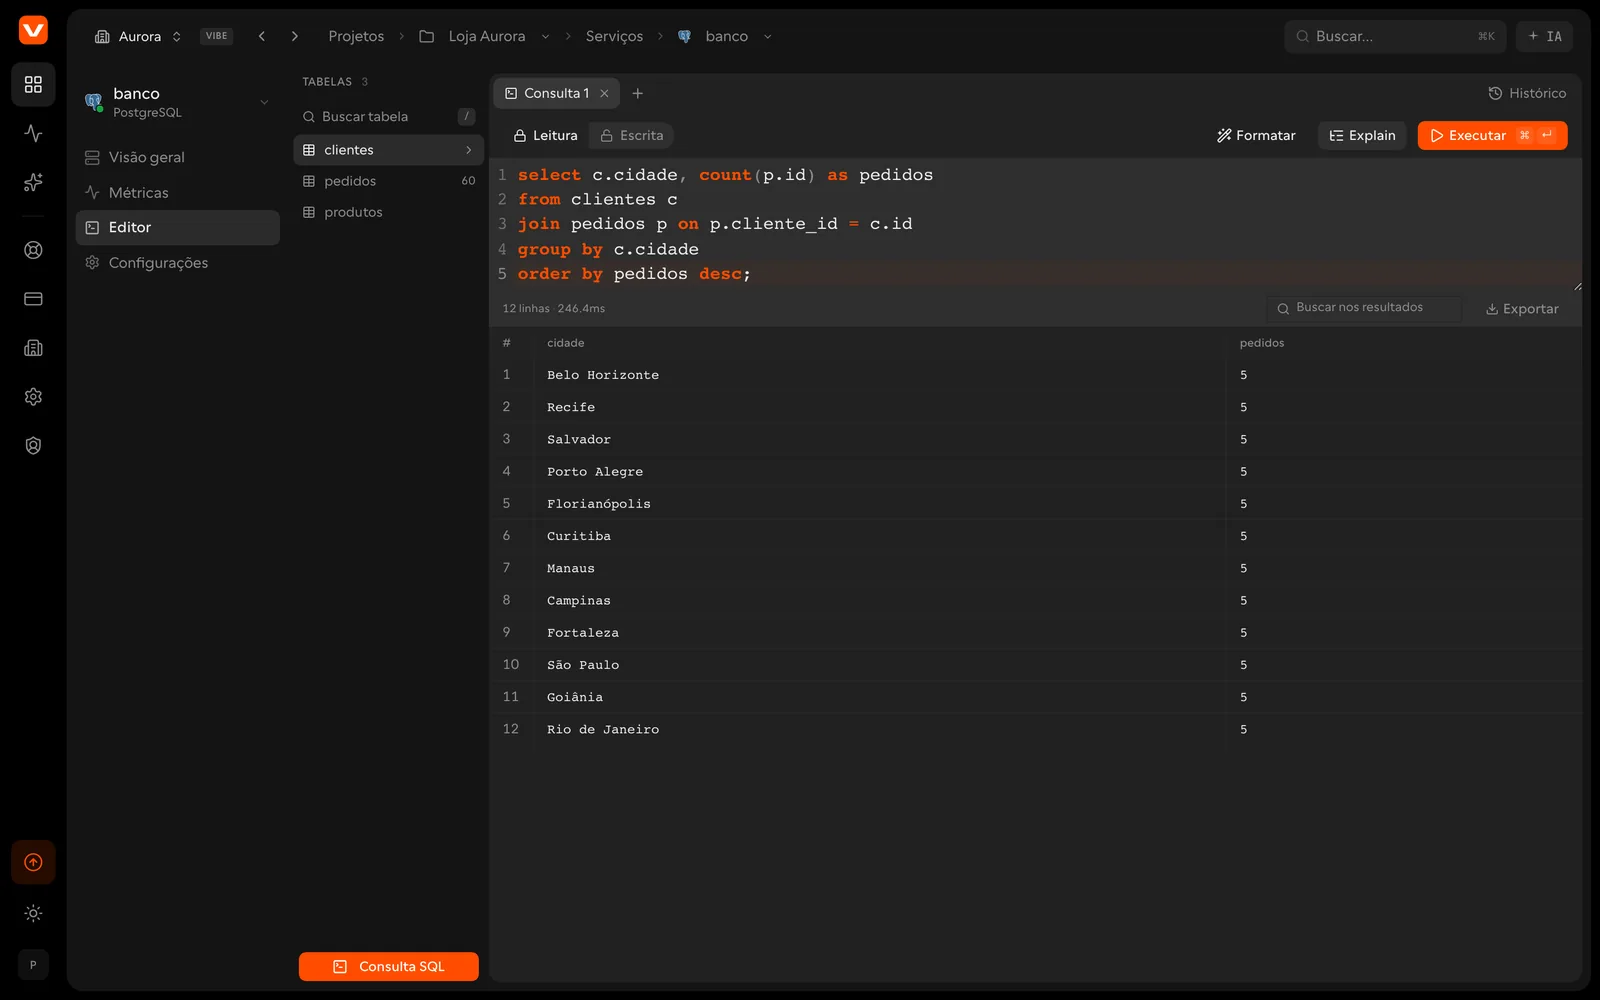Focus the Buscar tabela search field
Image resolution: width=1600 pixels, height=1000 pixels.
click(389, 116)
